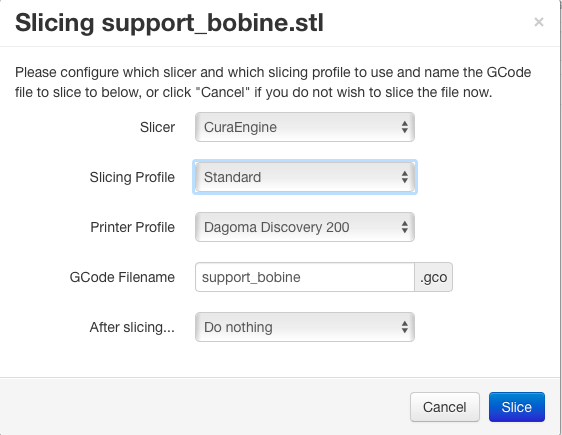Click the up-down arrows on After slicing select

click(405, 327)
